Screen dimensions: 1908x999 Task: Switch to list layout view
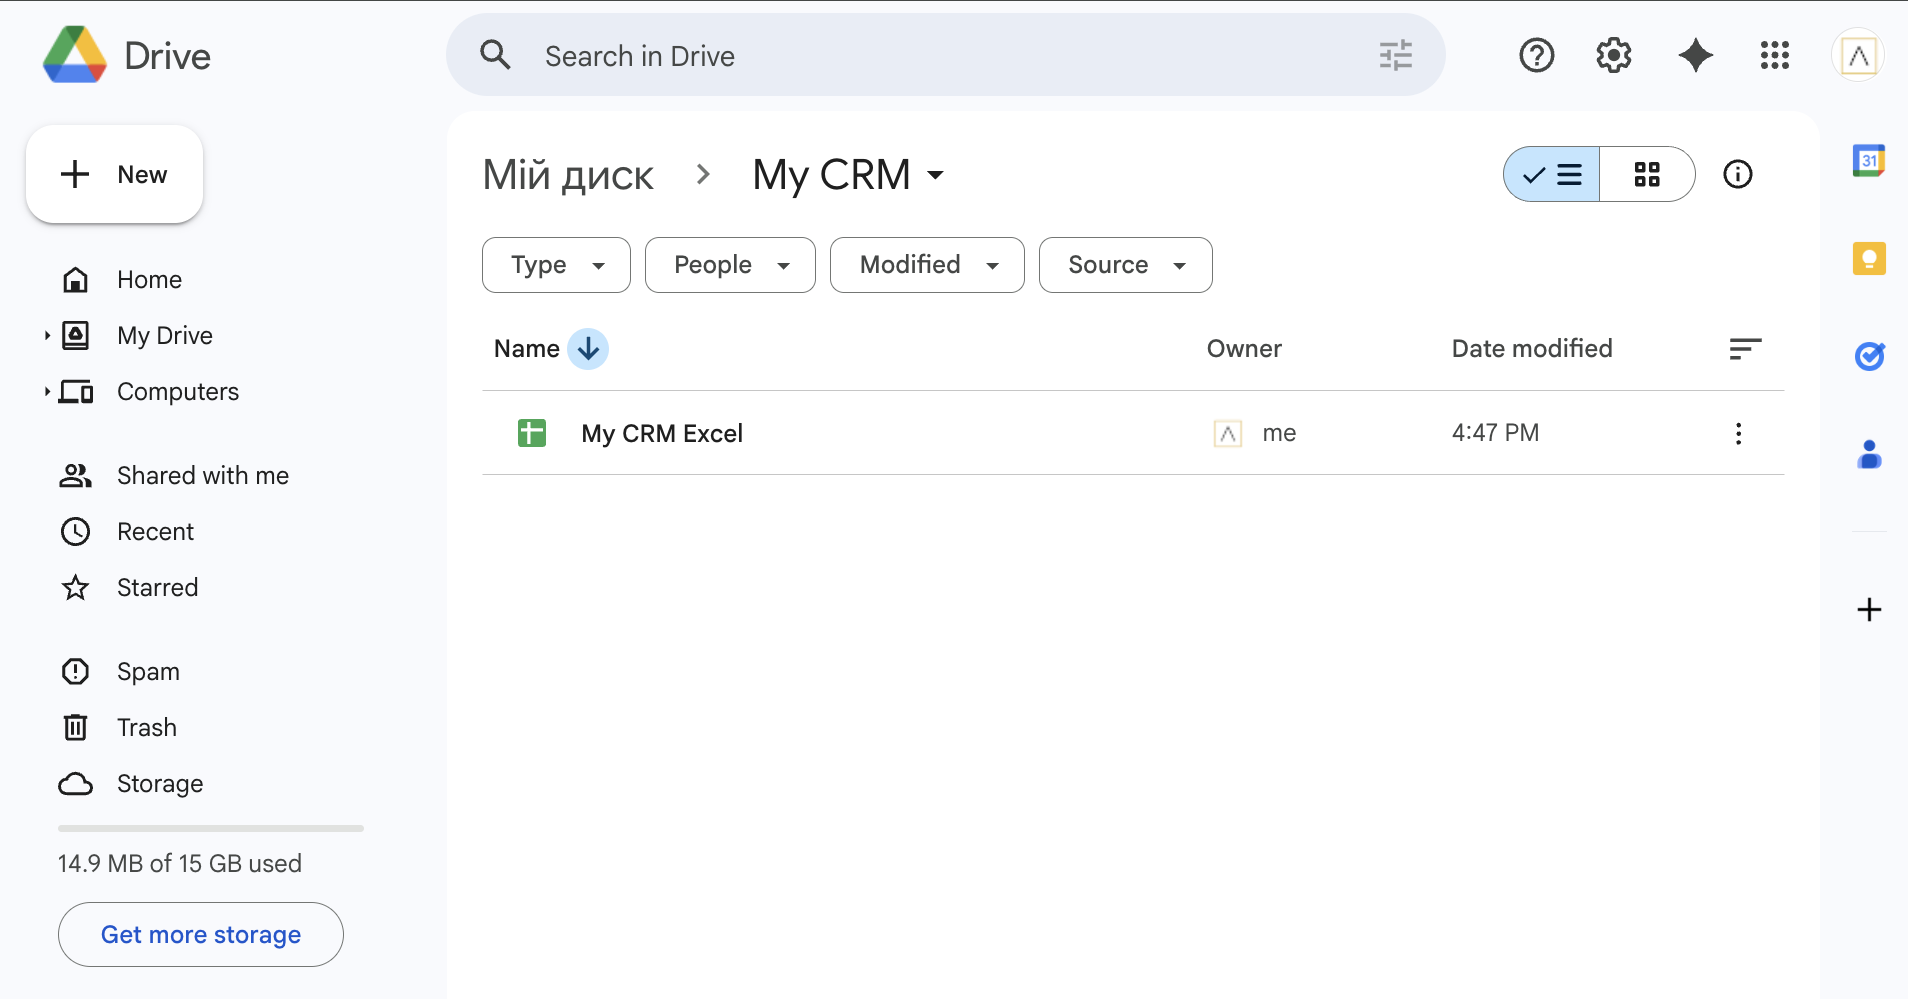[x=1552, y=174]
